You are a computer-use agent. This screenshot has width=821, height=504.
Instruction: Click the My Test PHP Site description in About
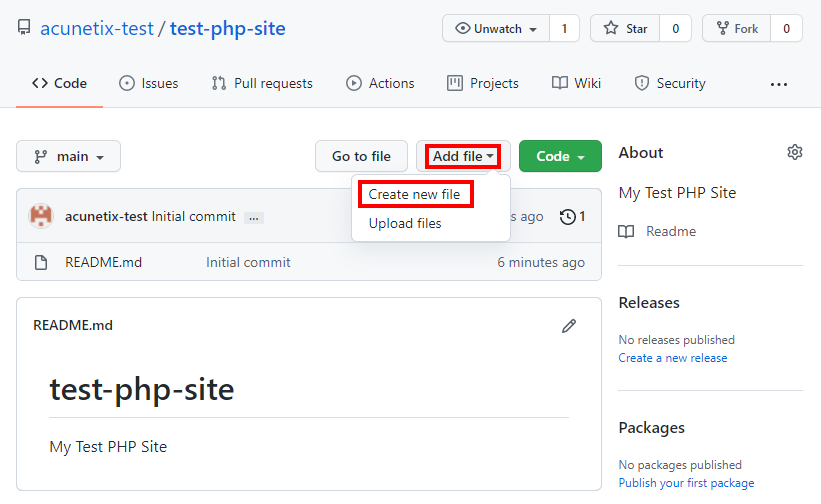point(677,193)
